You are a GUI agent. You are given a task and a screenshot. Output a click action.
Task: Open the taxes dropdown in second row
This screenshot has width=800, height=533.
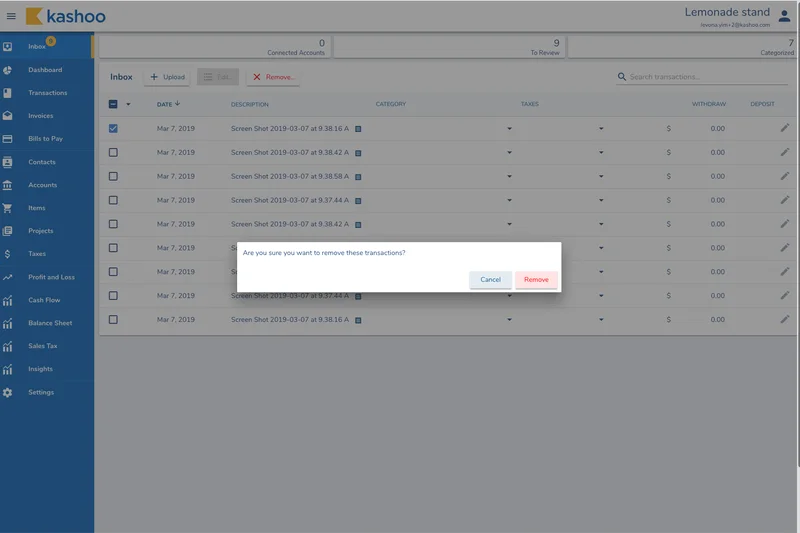[601, 153]
